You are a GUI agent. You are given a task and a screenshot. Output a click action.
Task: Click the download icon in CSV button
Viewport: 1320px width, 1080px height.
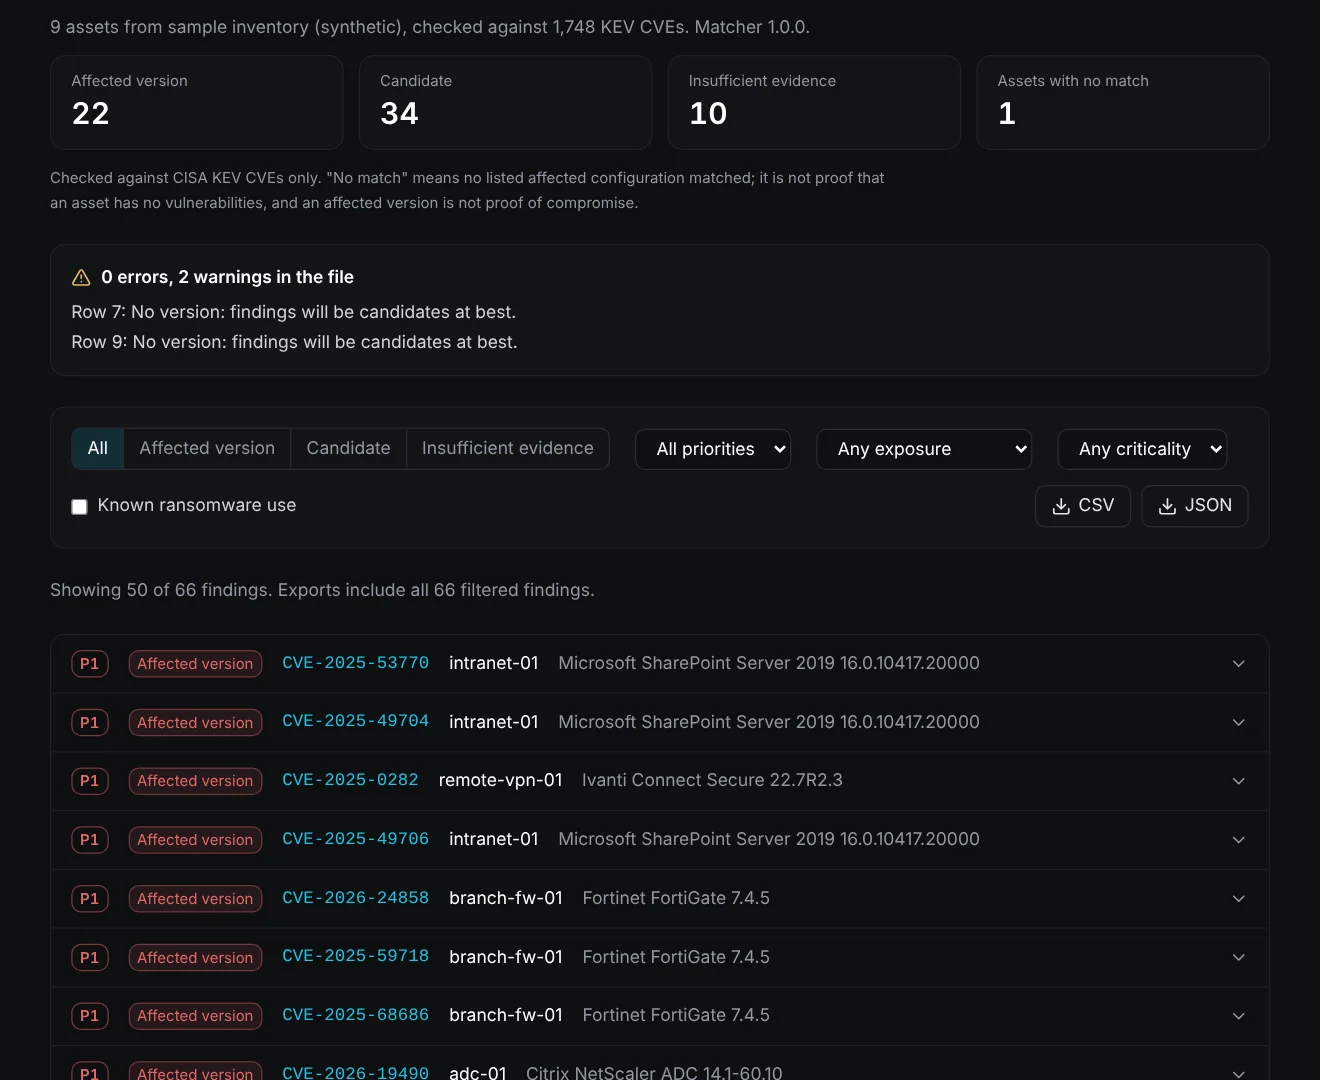[x=1061, y=507]
